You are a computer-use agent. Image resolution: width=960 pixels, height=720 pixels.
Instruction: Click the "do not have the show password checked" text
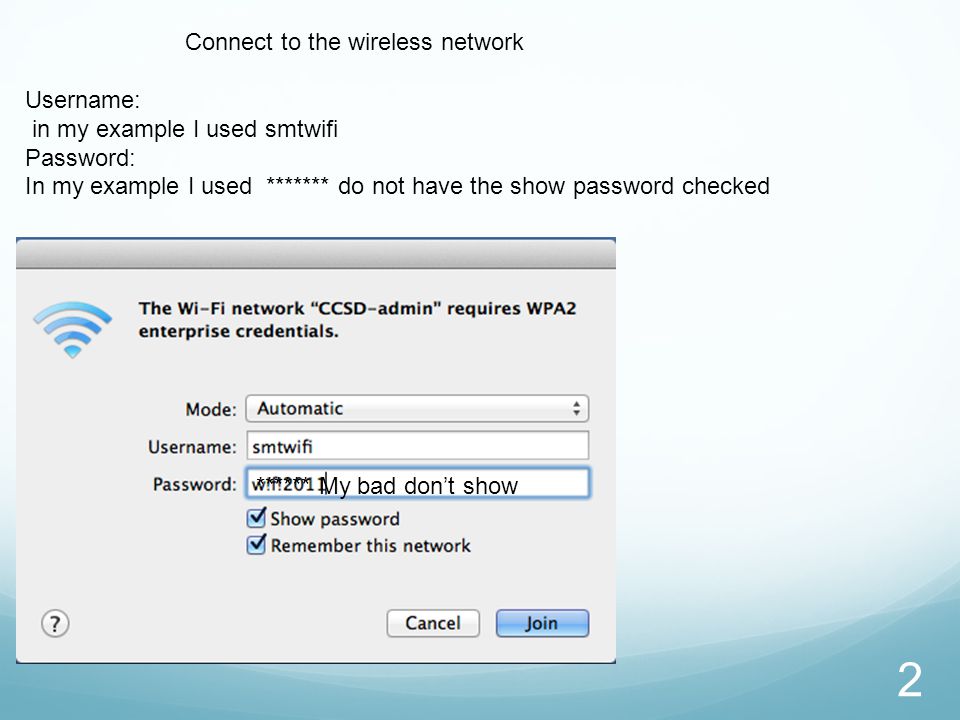(553, 186)
